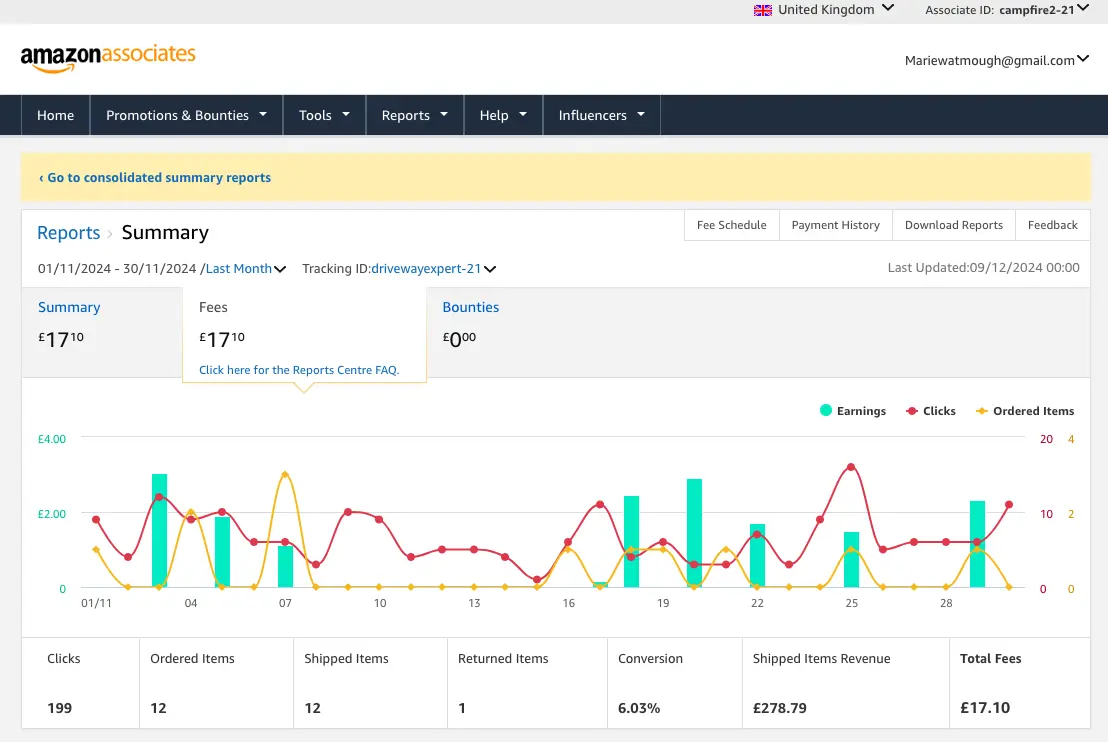The width and height of the screenshot is (1108, 742).
Task: Click the Ordered Items legend yellow marker
Action: [982, 411]
